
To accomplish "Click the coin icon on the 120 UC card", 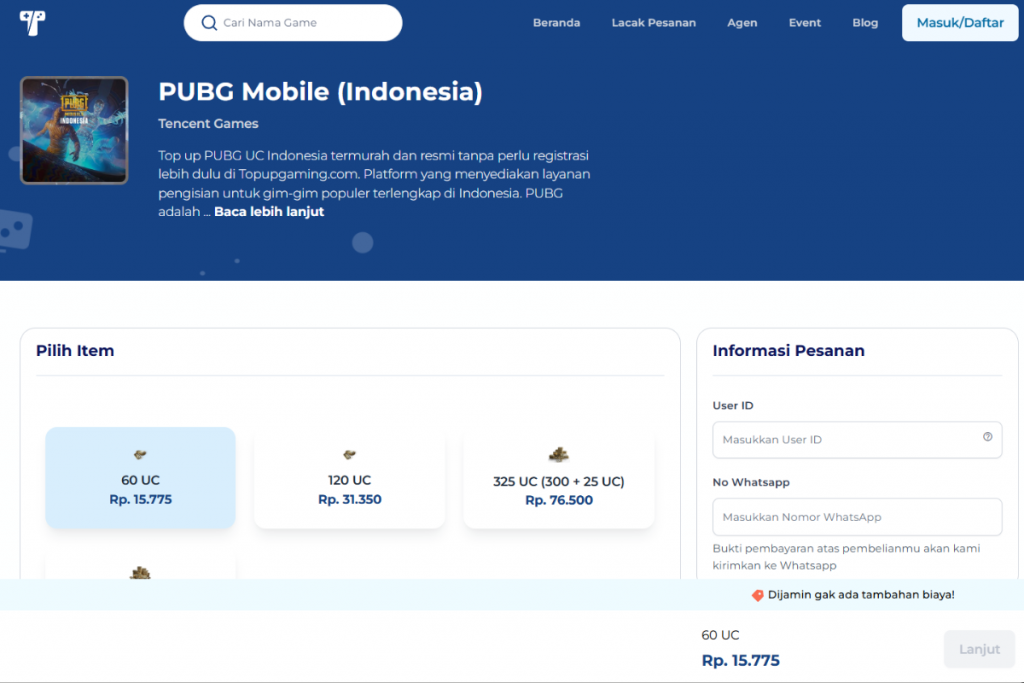I will 349,454.
